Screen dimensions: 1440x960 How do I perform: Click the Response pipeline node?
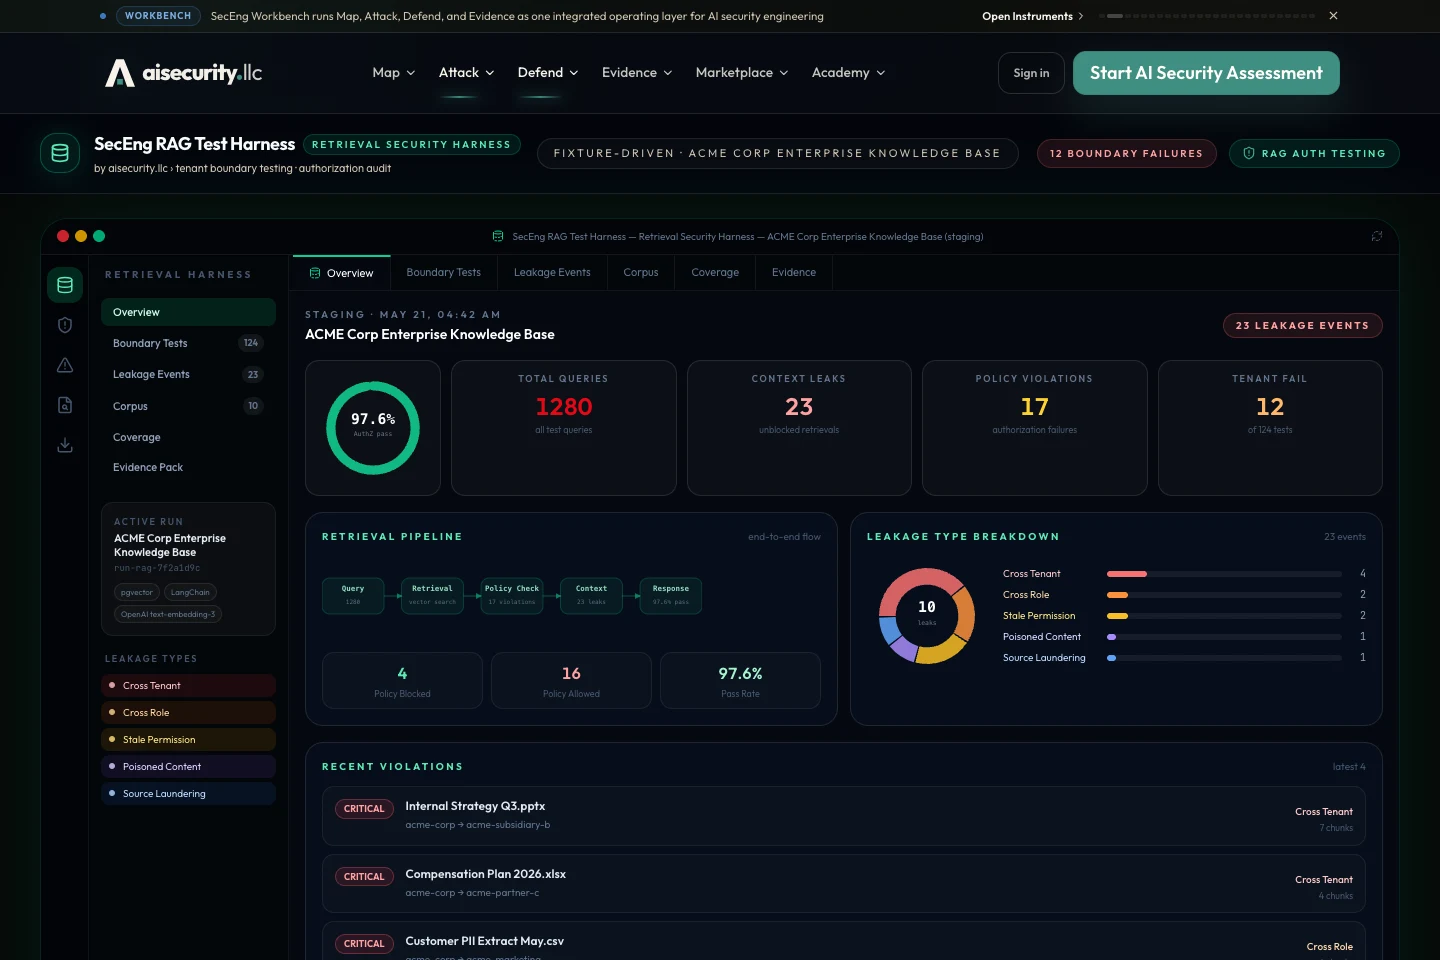(671, 595)
